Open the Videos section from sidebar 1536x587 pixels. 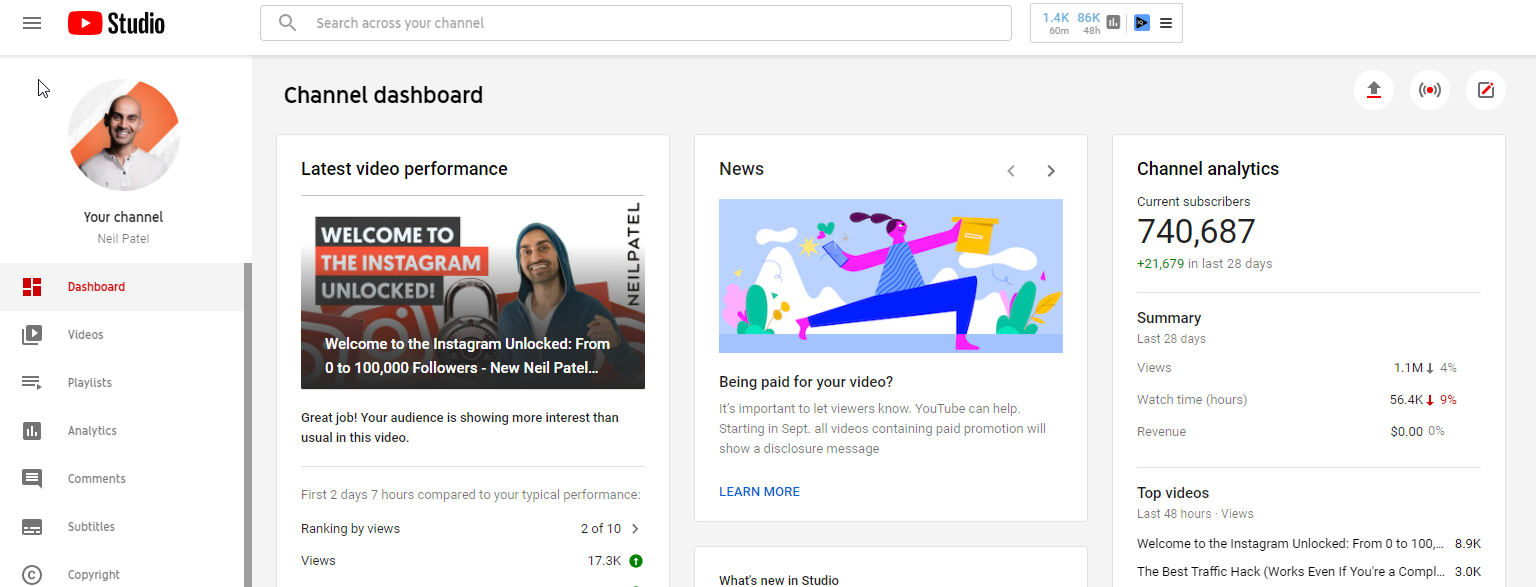pos(32,334)
